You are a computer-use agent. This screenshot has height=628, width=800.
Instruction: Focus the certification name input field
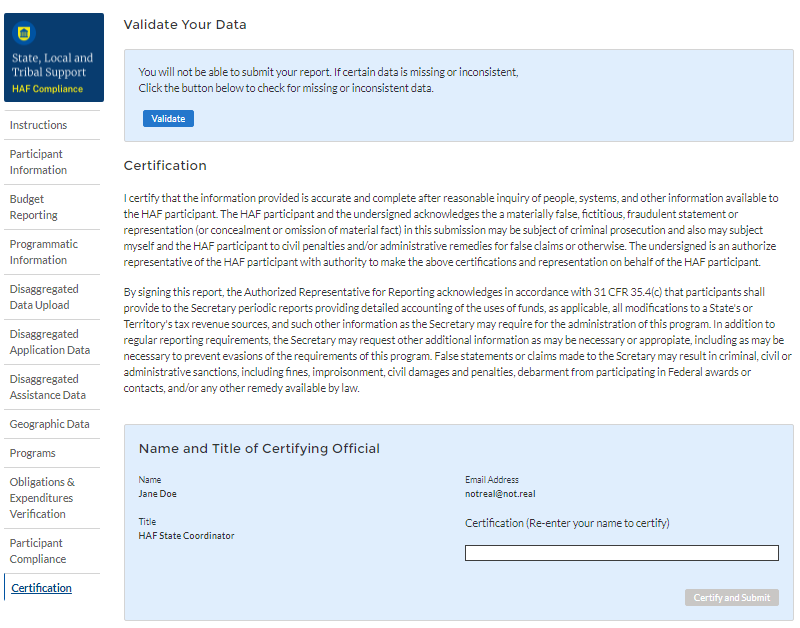pos(621,553)
